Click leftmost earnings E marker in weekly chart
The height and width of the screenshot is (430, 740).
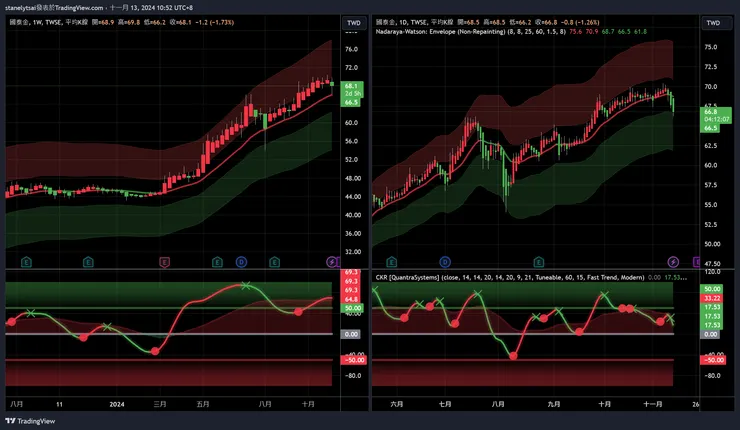26,262
